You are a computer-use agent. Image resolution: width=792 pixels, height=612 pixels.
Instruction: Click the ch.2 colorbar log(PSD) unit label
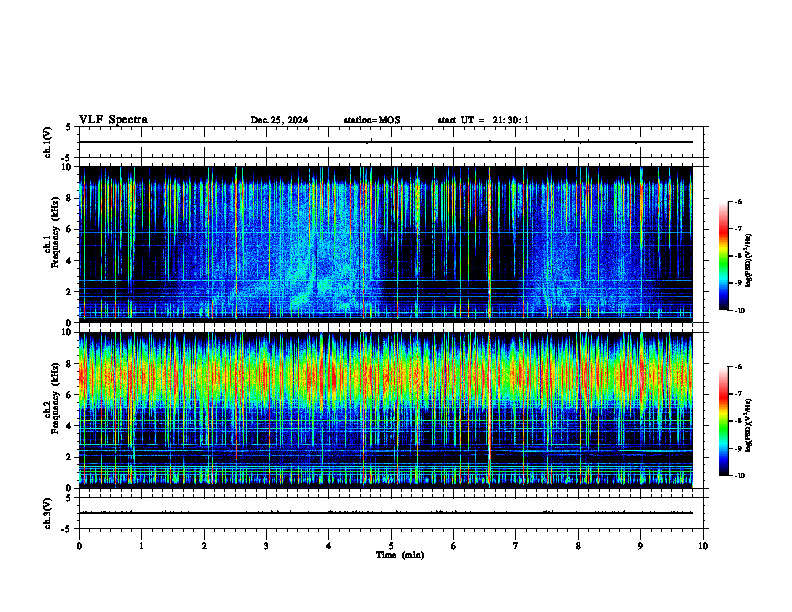[749, 425]
